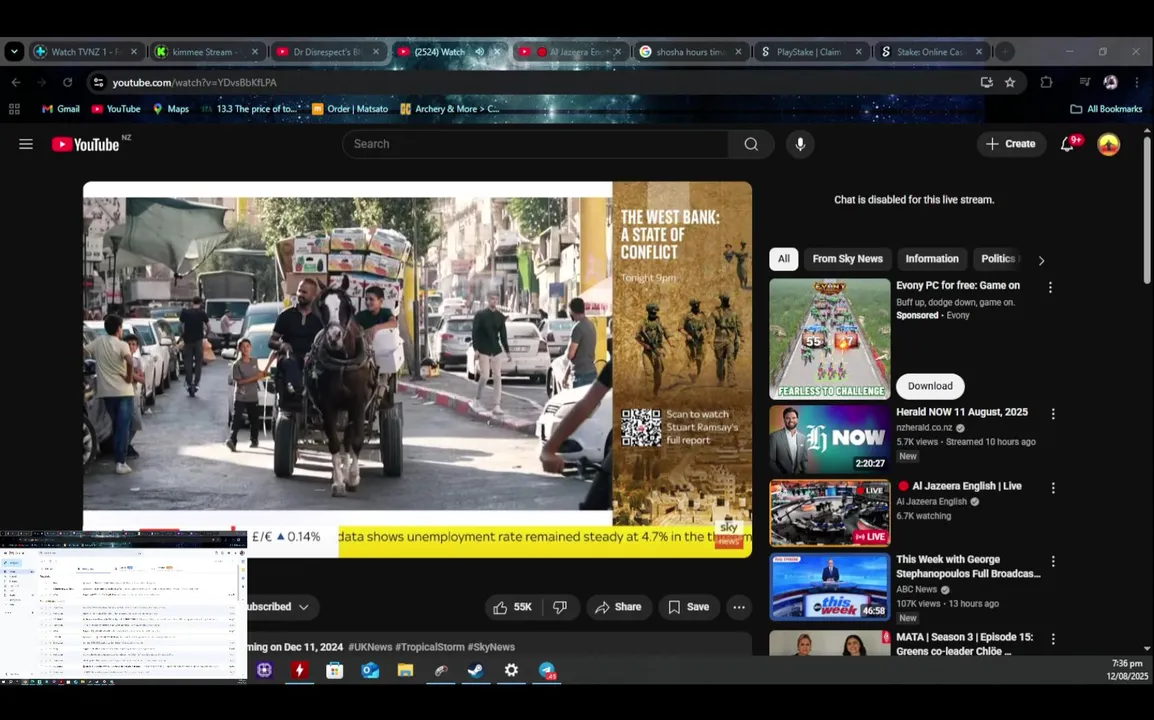Open Order | Matsato bookmark
Screen dimensions: 1154x720
[x=350, y=109]
